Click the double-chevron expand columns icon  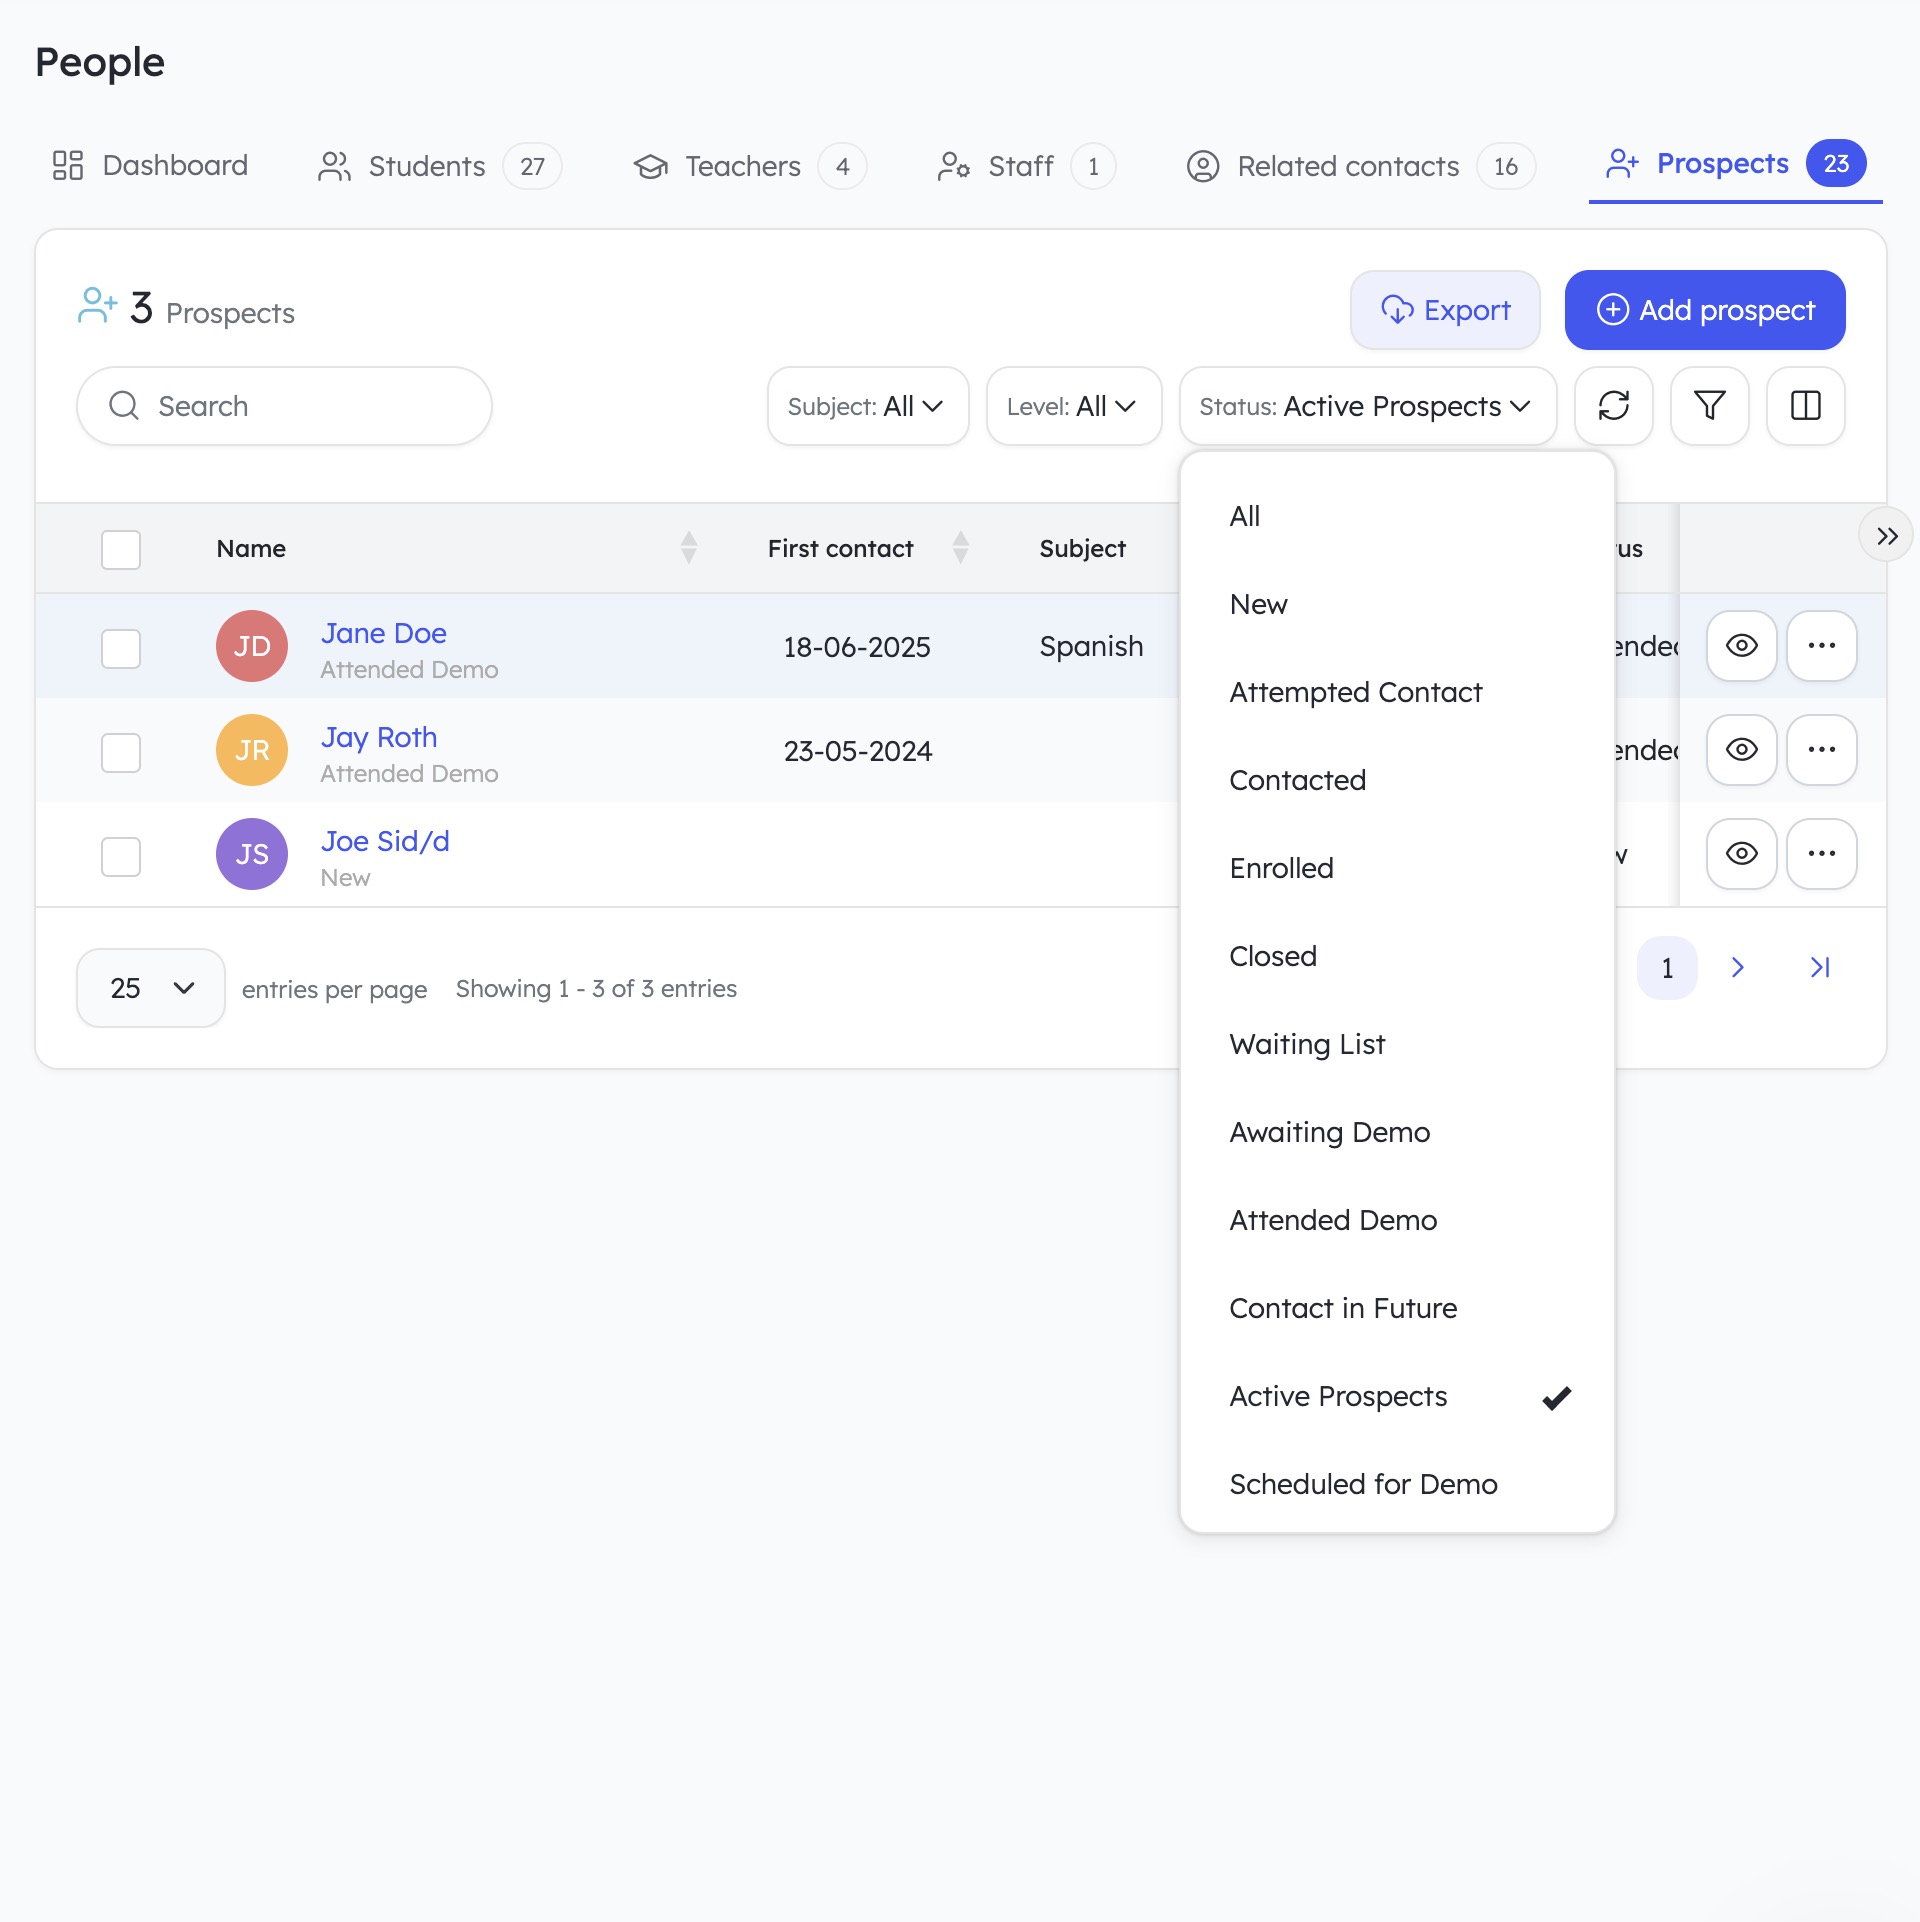click(x=1886, y=537)
